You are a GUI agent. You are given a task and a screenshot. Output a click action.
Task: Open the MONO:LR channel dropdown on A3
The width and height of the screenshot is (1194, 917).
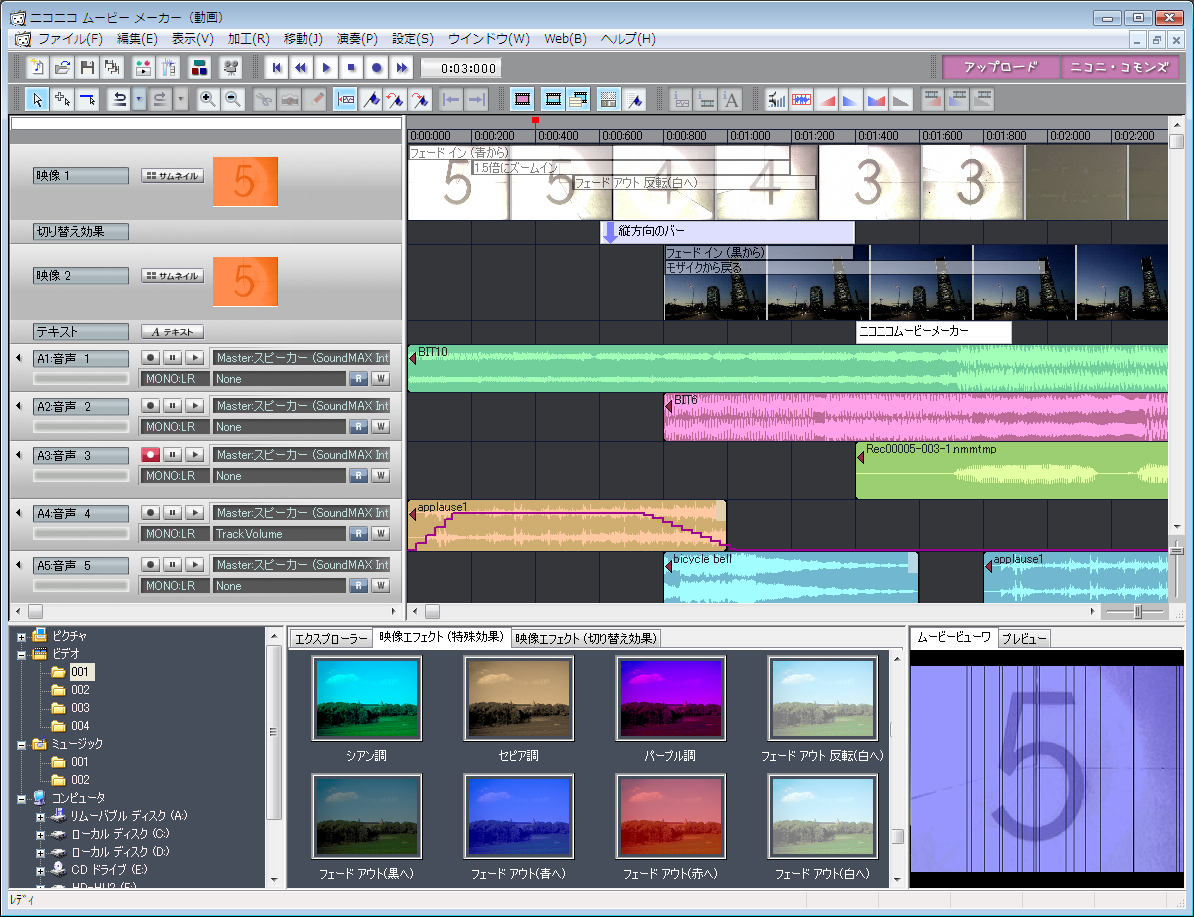pyautogui.click(x=174, y=475)
